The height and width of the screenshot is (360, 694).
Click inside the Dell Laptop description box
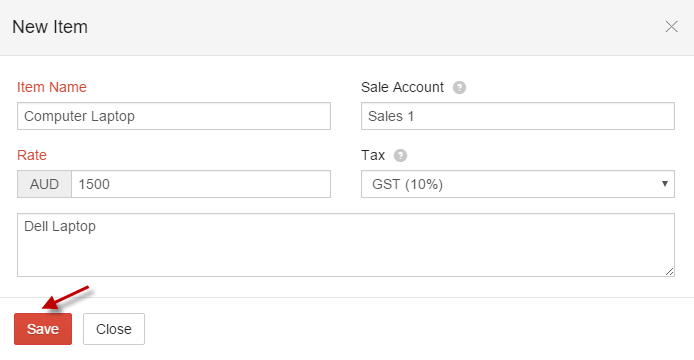click(x=346, y=245)
